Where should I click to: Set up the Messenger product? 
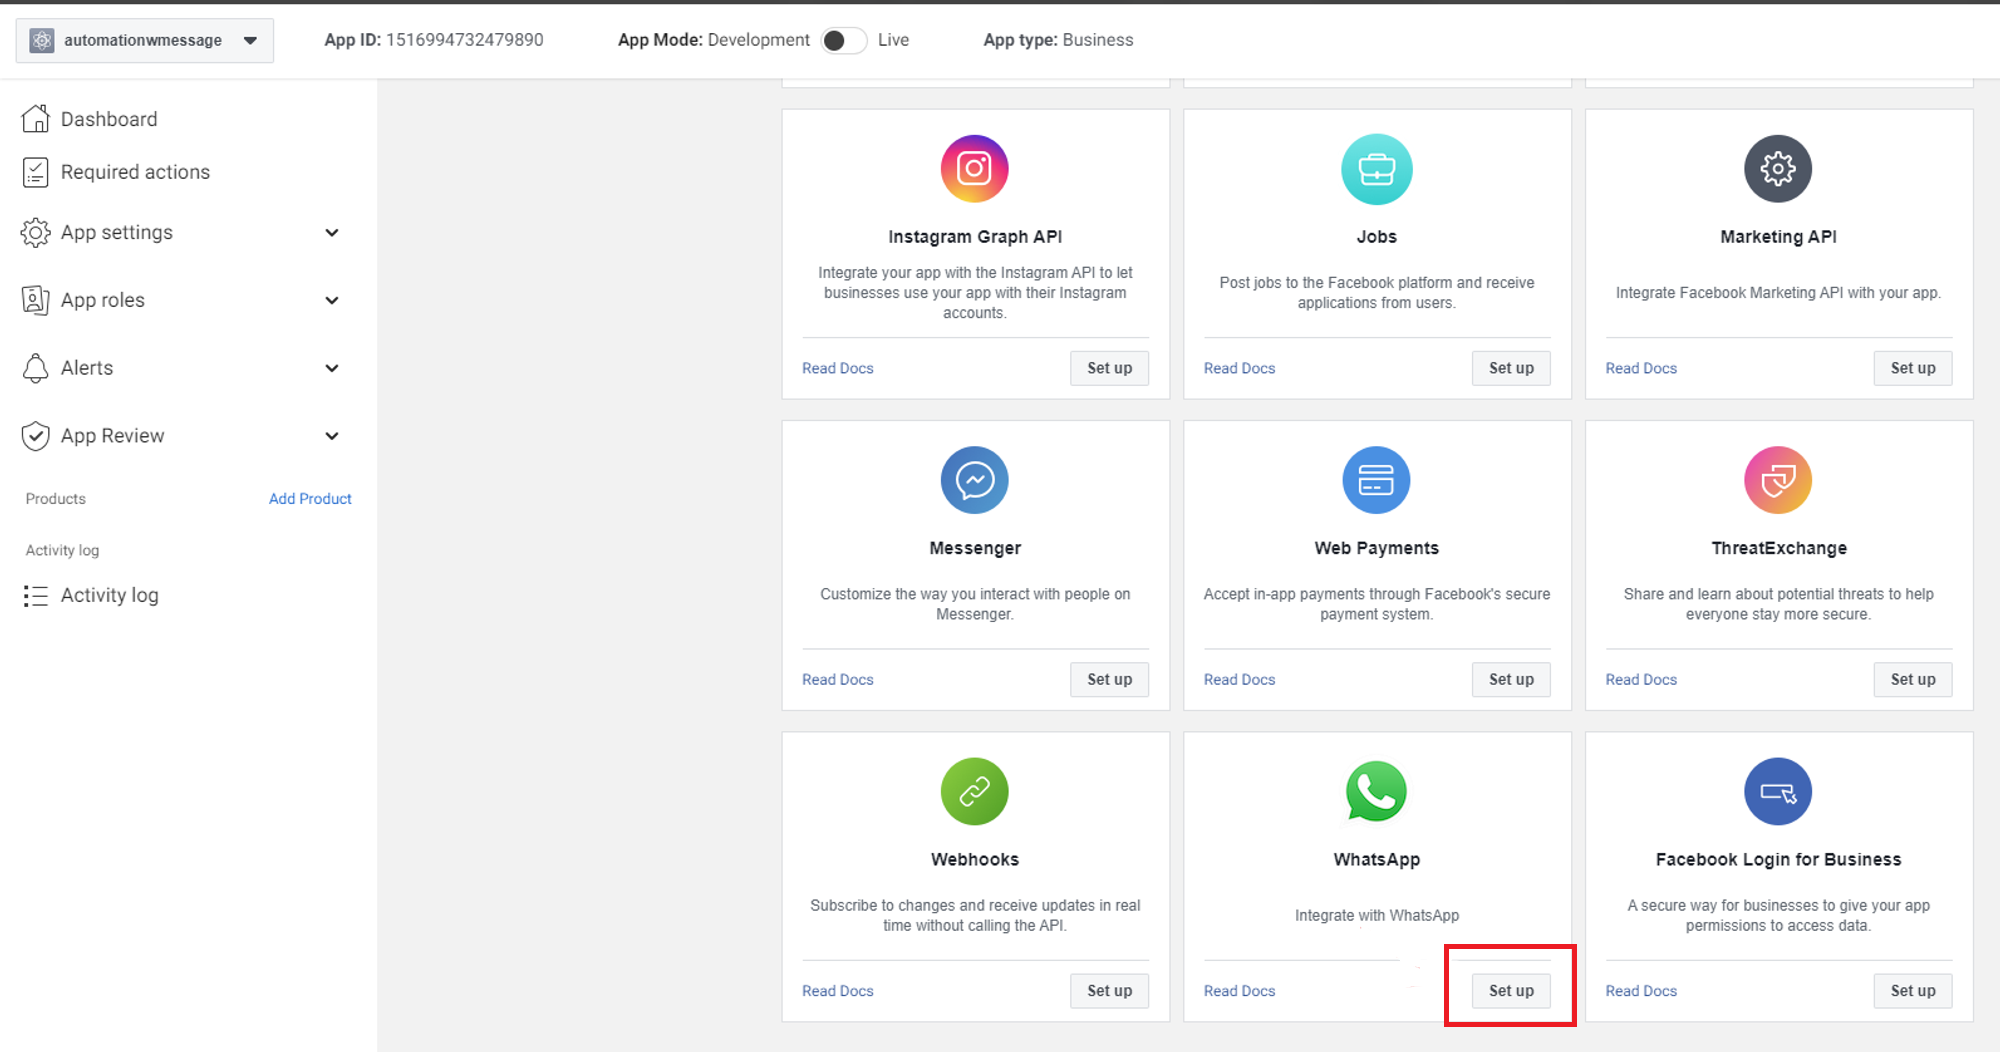point(1109,679)
